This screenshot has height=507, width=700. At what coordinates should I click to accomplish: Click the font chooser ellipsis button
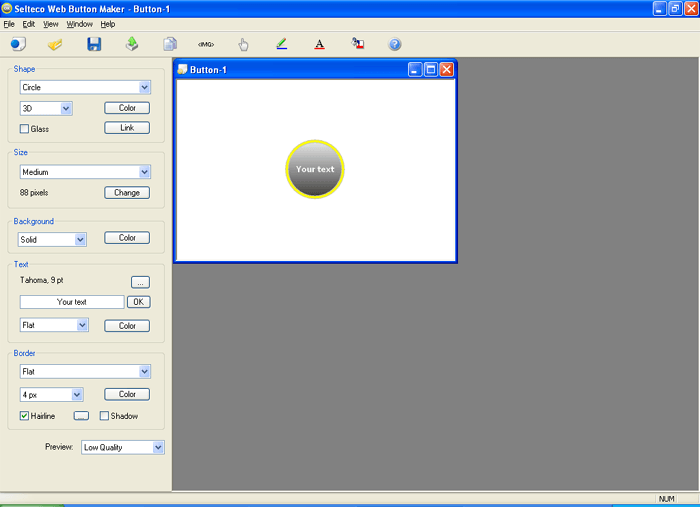coord(140,282)
